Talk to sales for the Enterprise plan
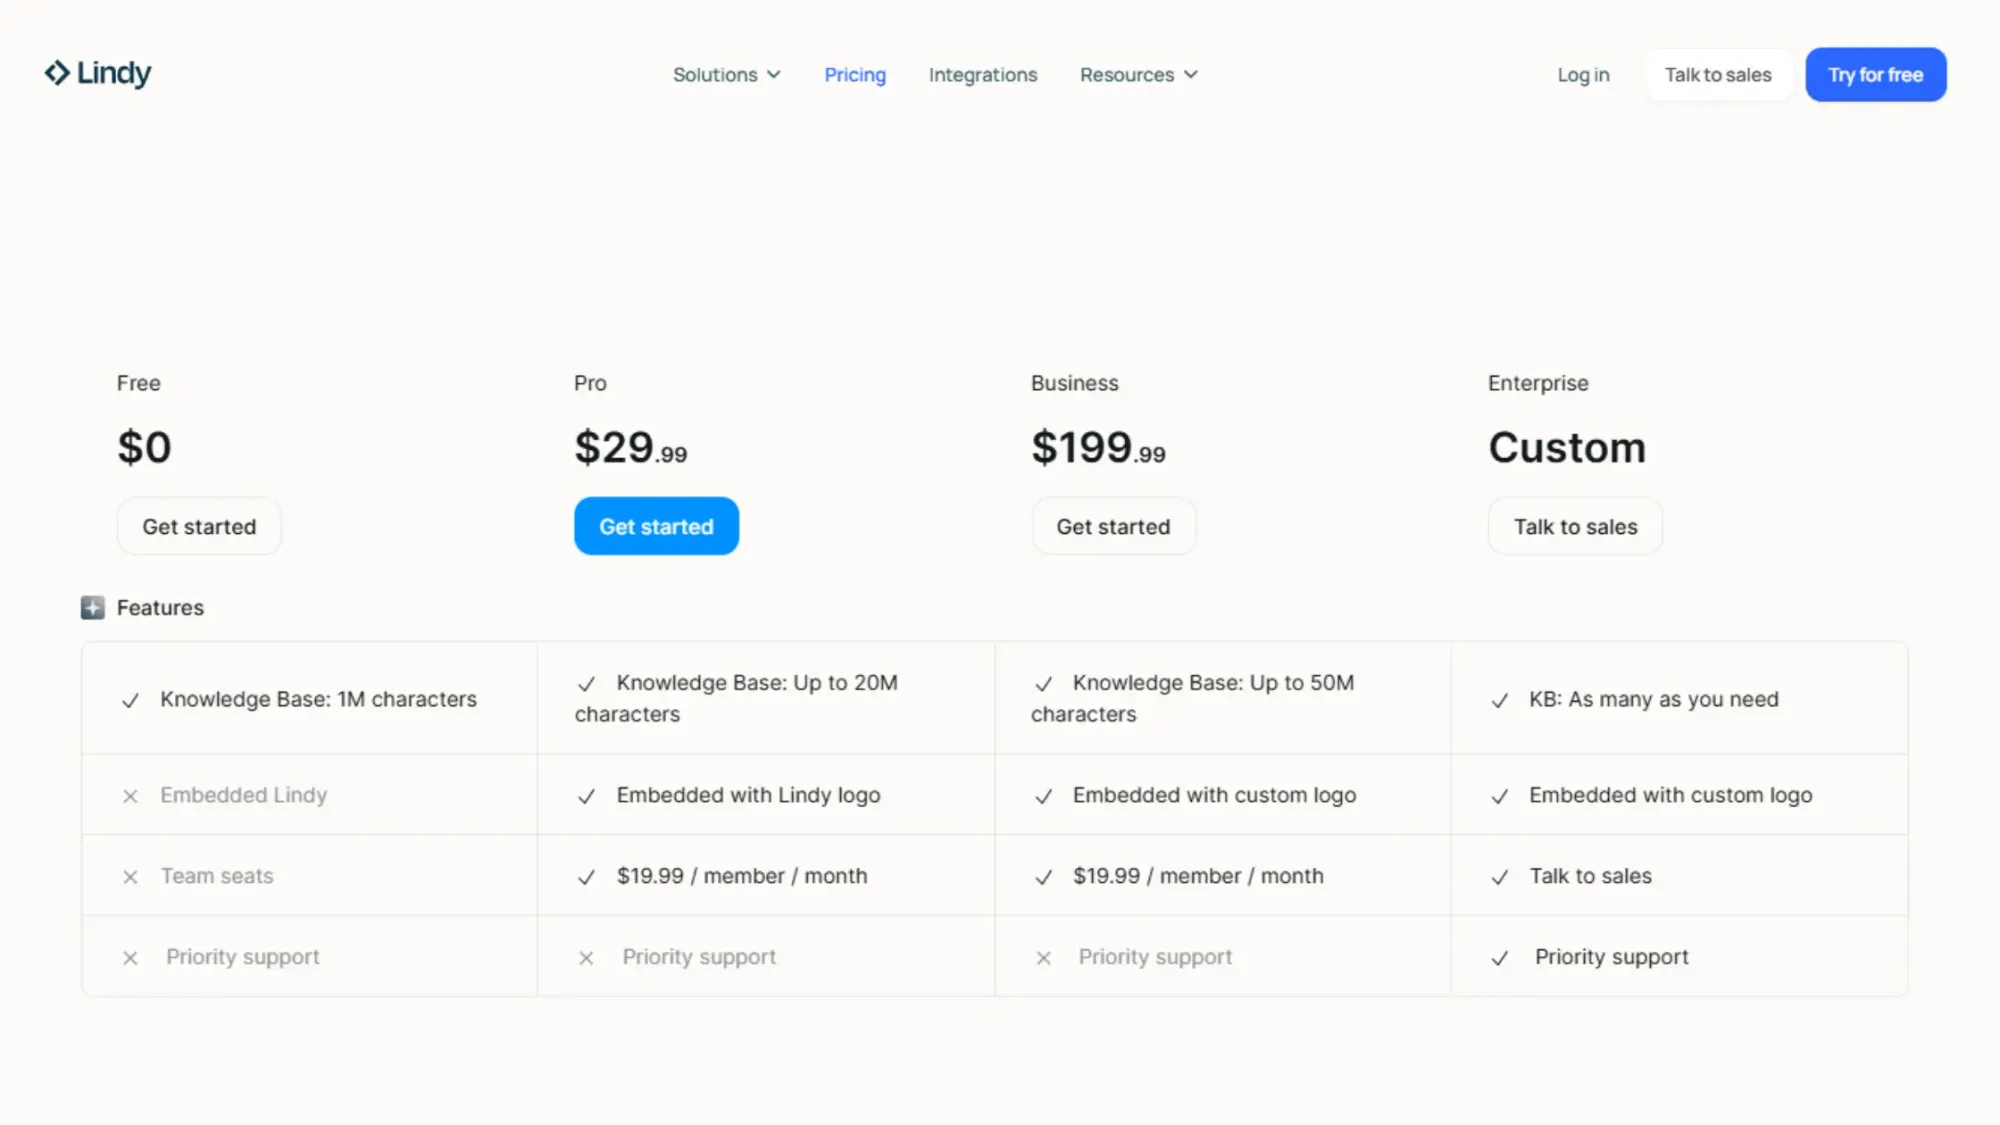The height and width of the screenshot is (1125, 2000). point(1574,526)
